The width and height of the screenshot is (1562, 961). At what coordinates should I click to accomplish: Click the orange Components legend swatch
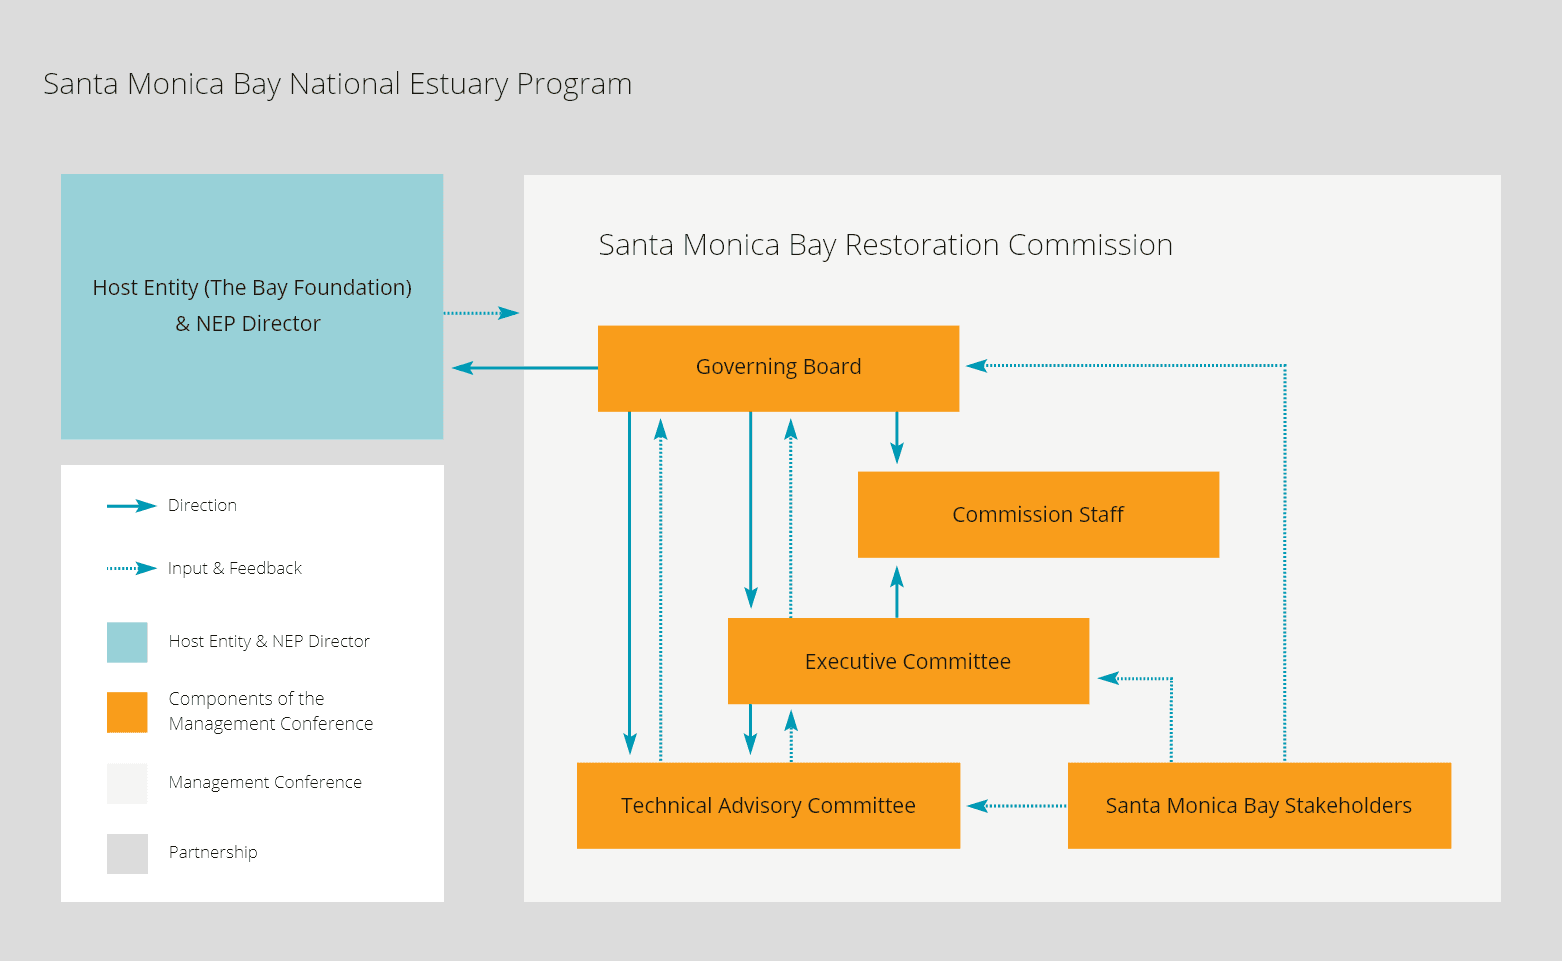click(x=126, y=711)
